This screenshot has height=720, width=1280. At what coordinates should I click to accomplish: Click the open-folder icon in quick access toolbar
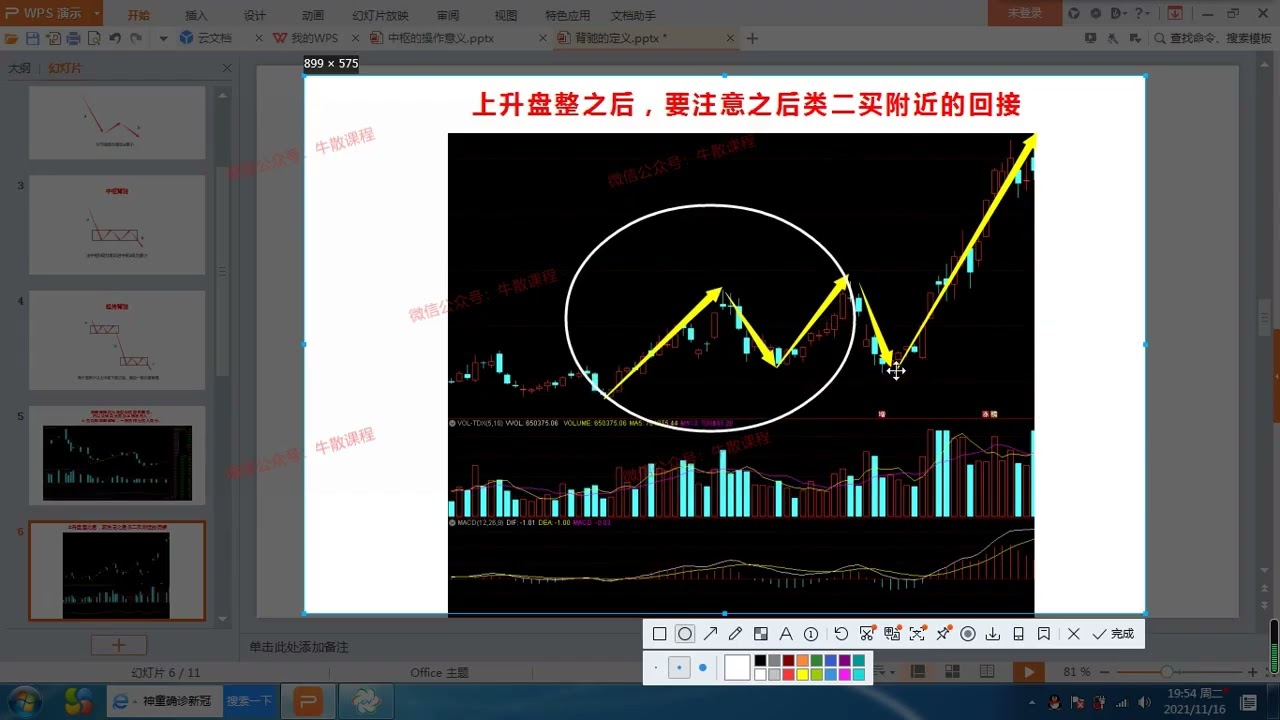click(12, 38)
